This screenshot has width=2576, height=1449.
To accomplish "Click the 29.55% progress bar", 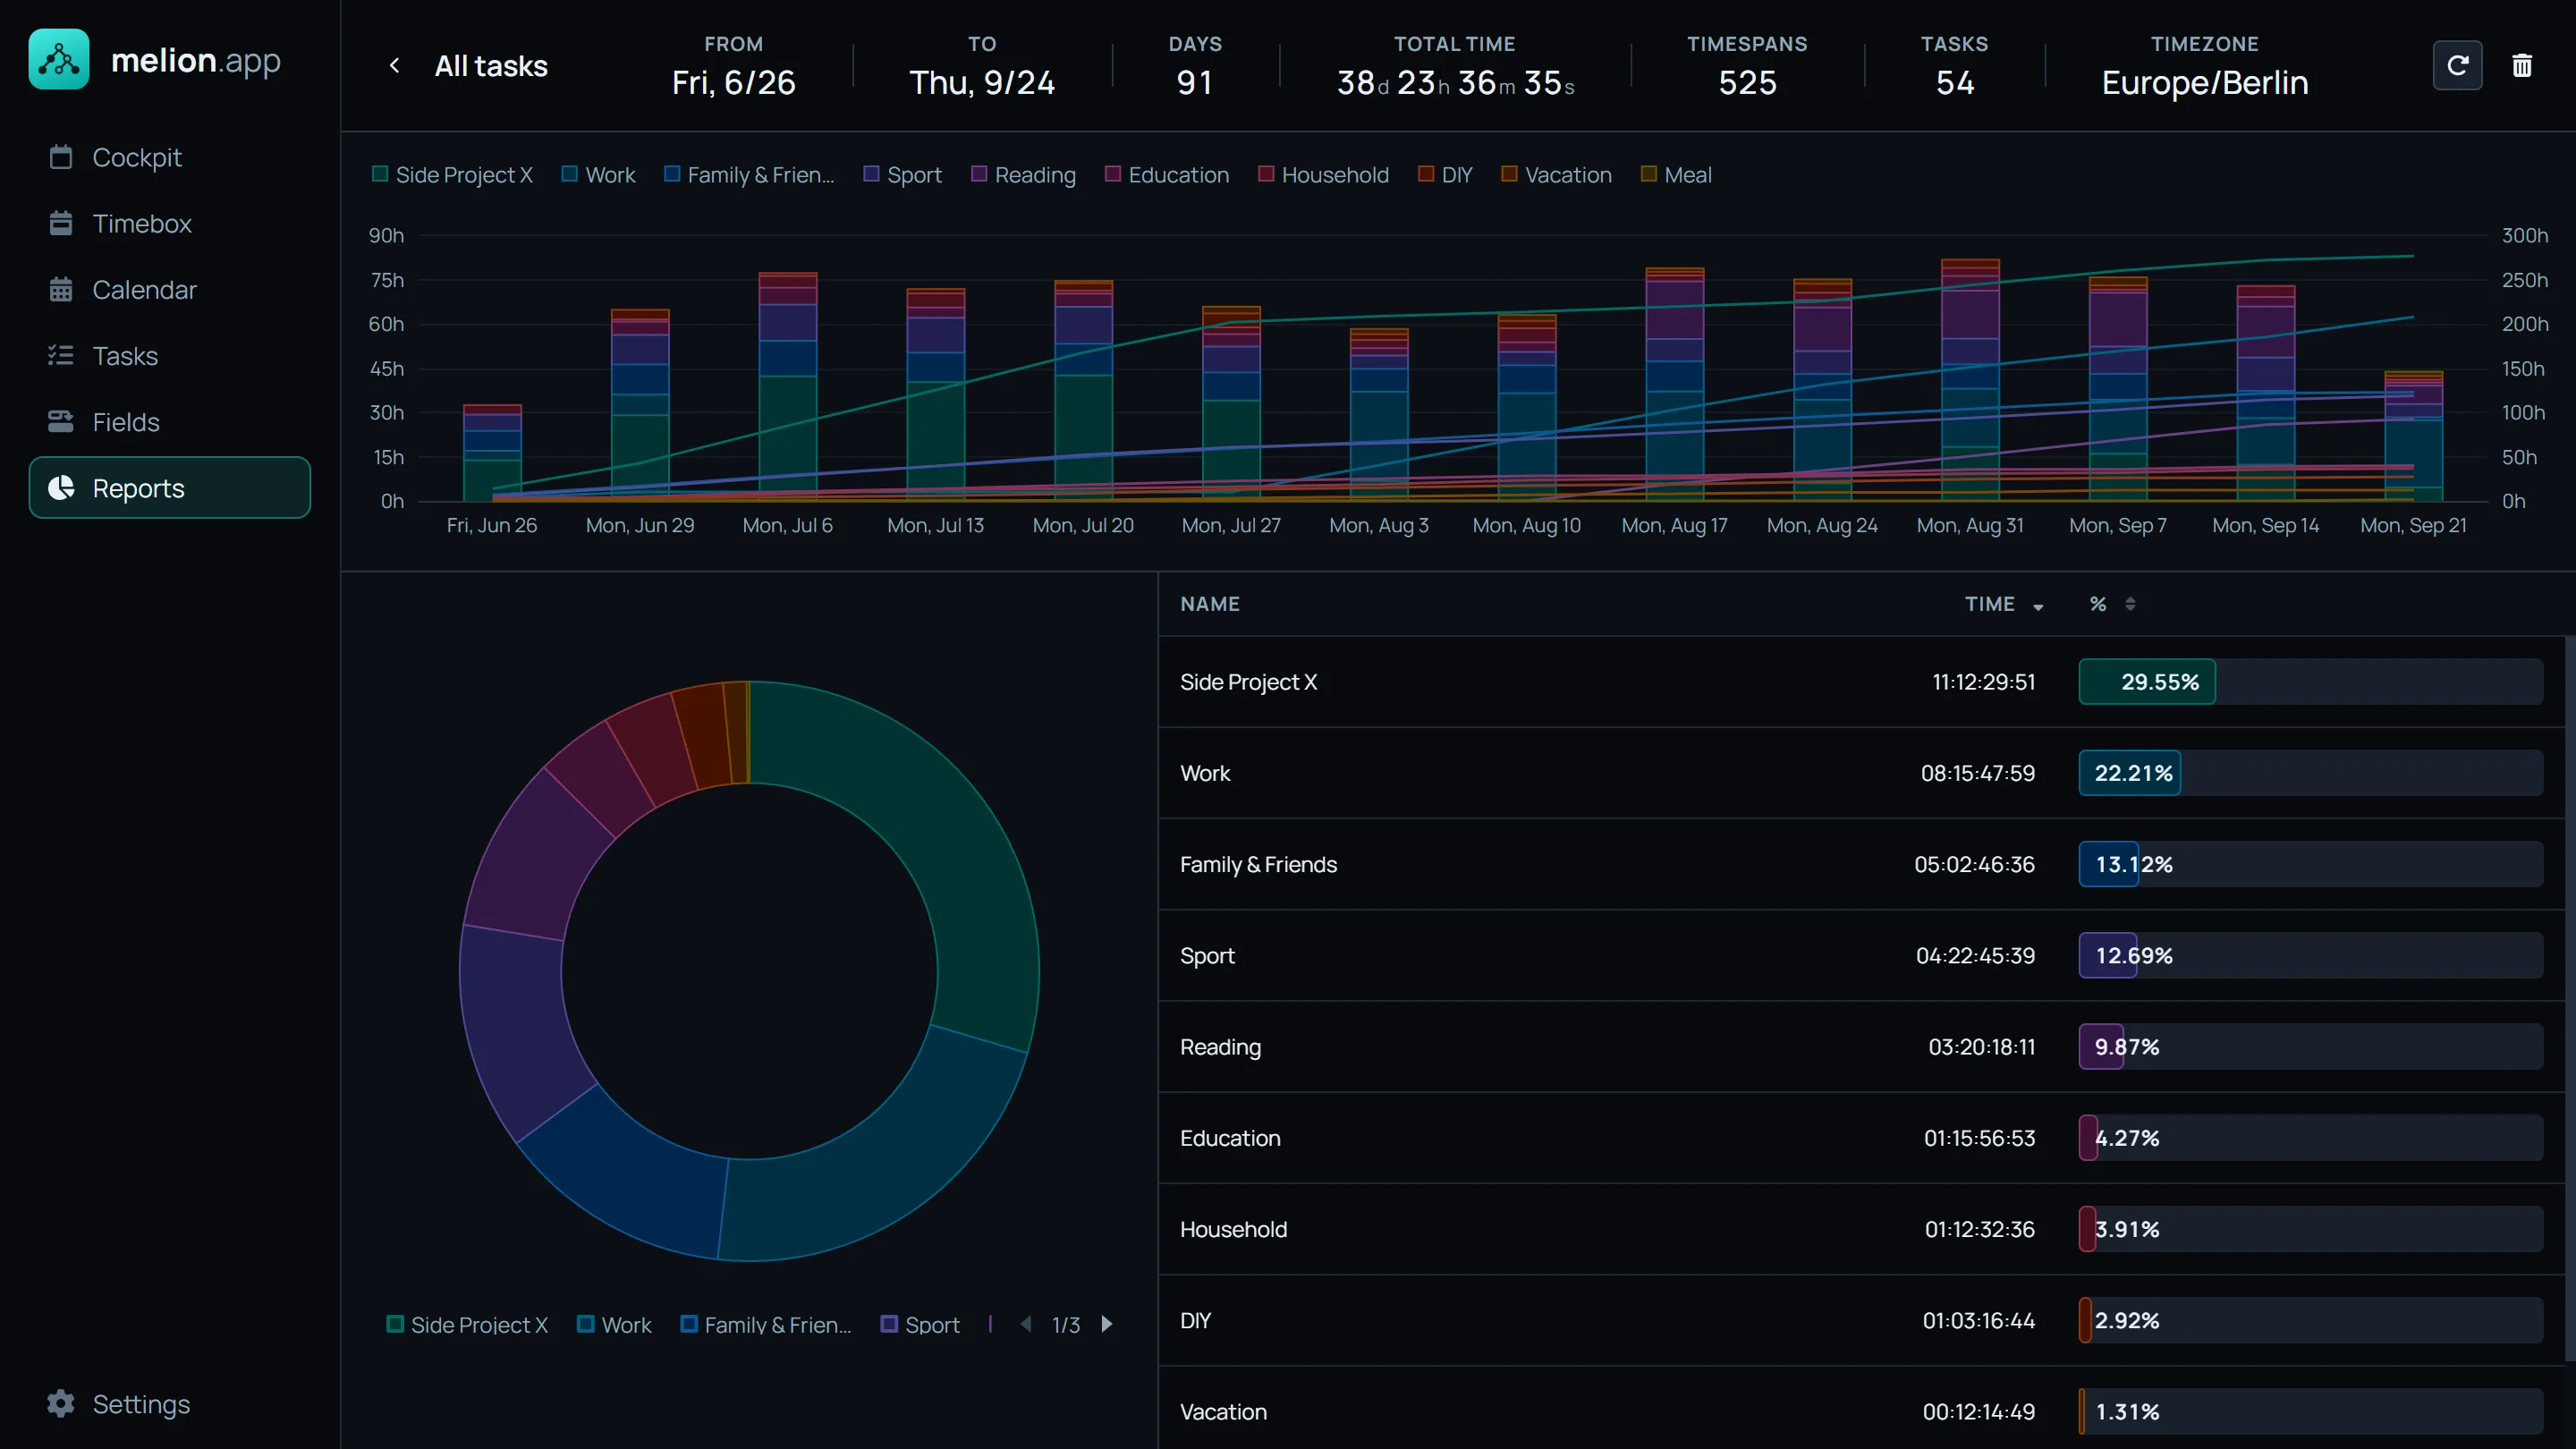I will (x=2310, y=681).
